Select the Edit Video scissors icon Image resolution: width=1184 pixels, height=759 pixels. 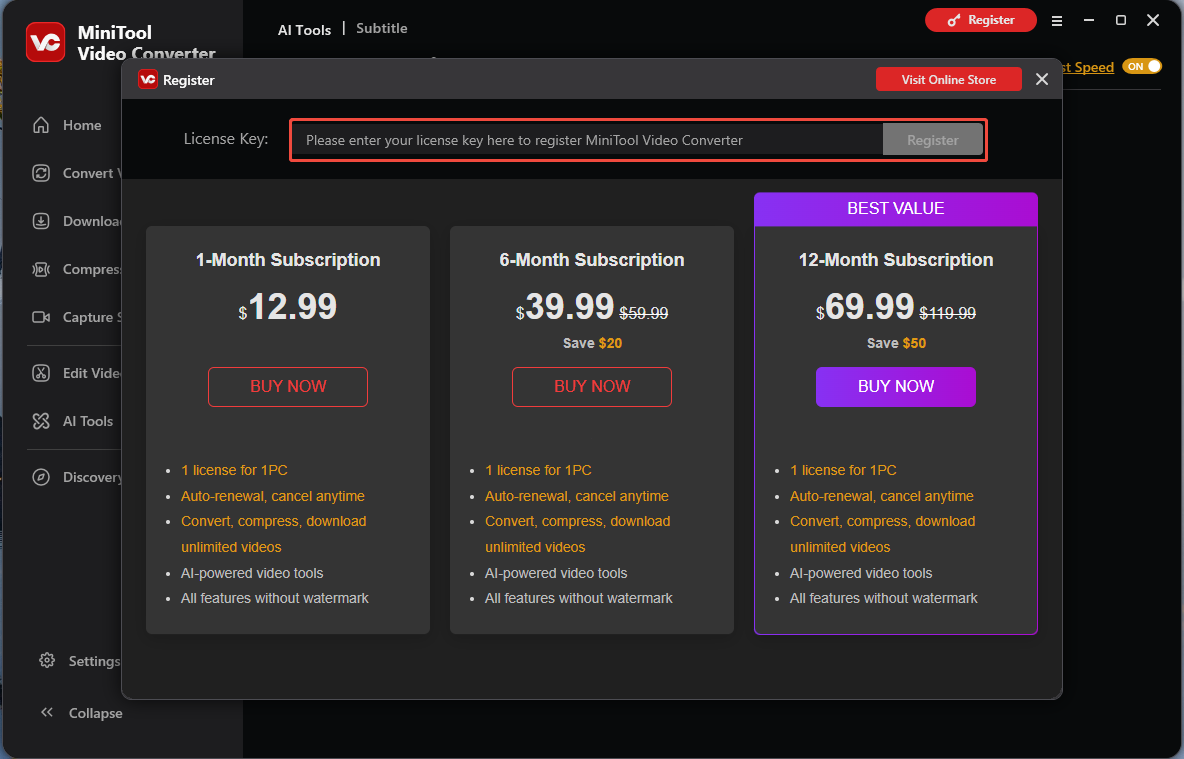41,373
